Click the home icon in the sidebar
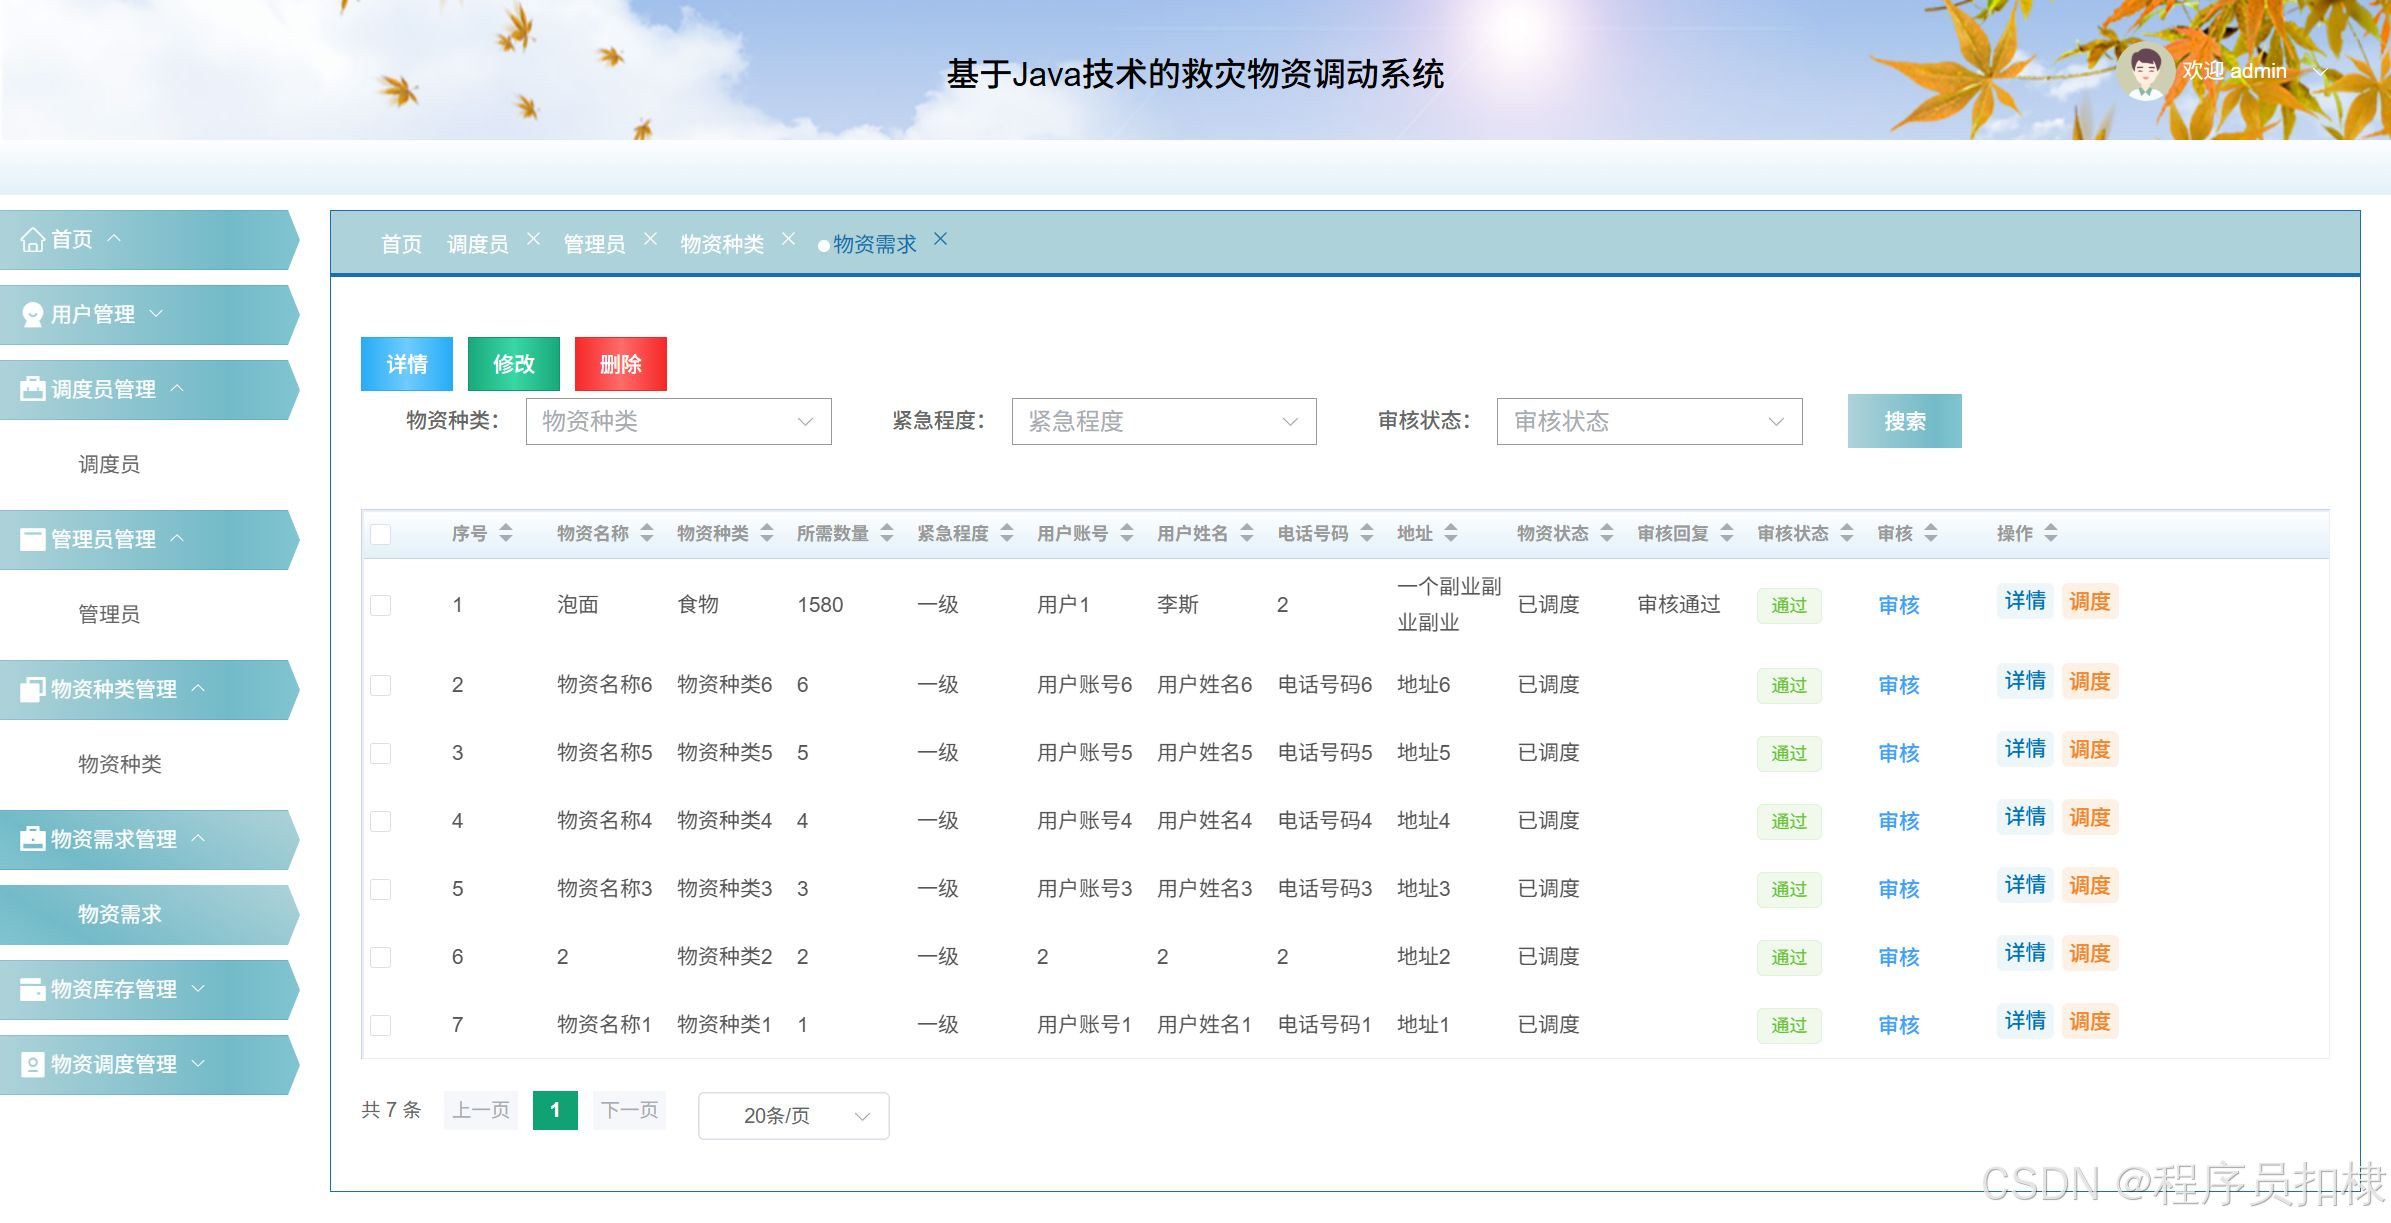2391x1223 pixels. [x=32, y=240]
